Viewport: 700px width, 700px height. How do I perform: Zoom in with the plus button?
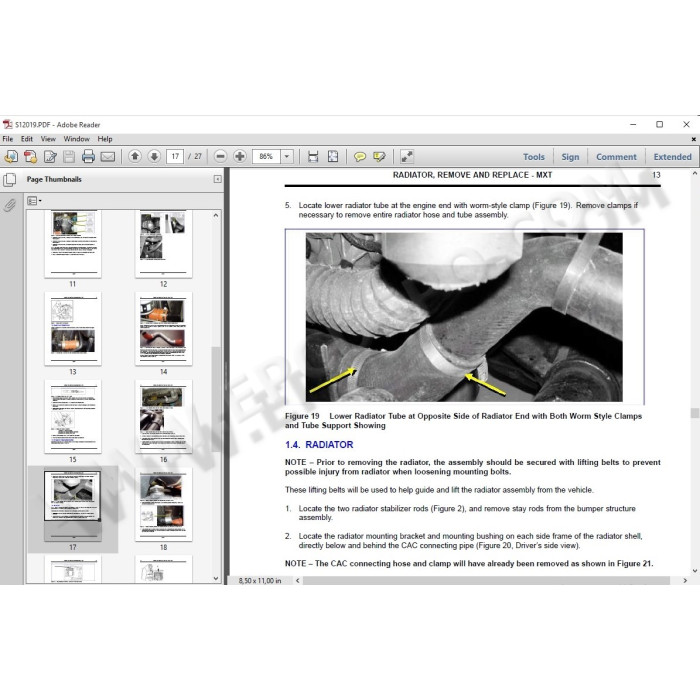pos(240,156)
